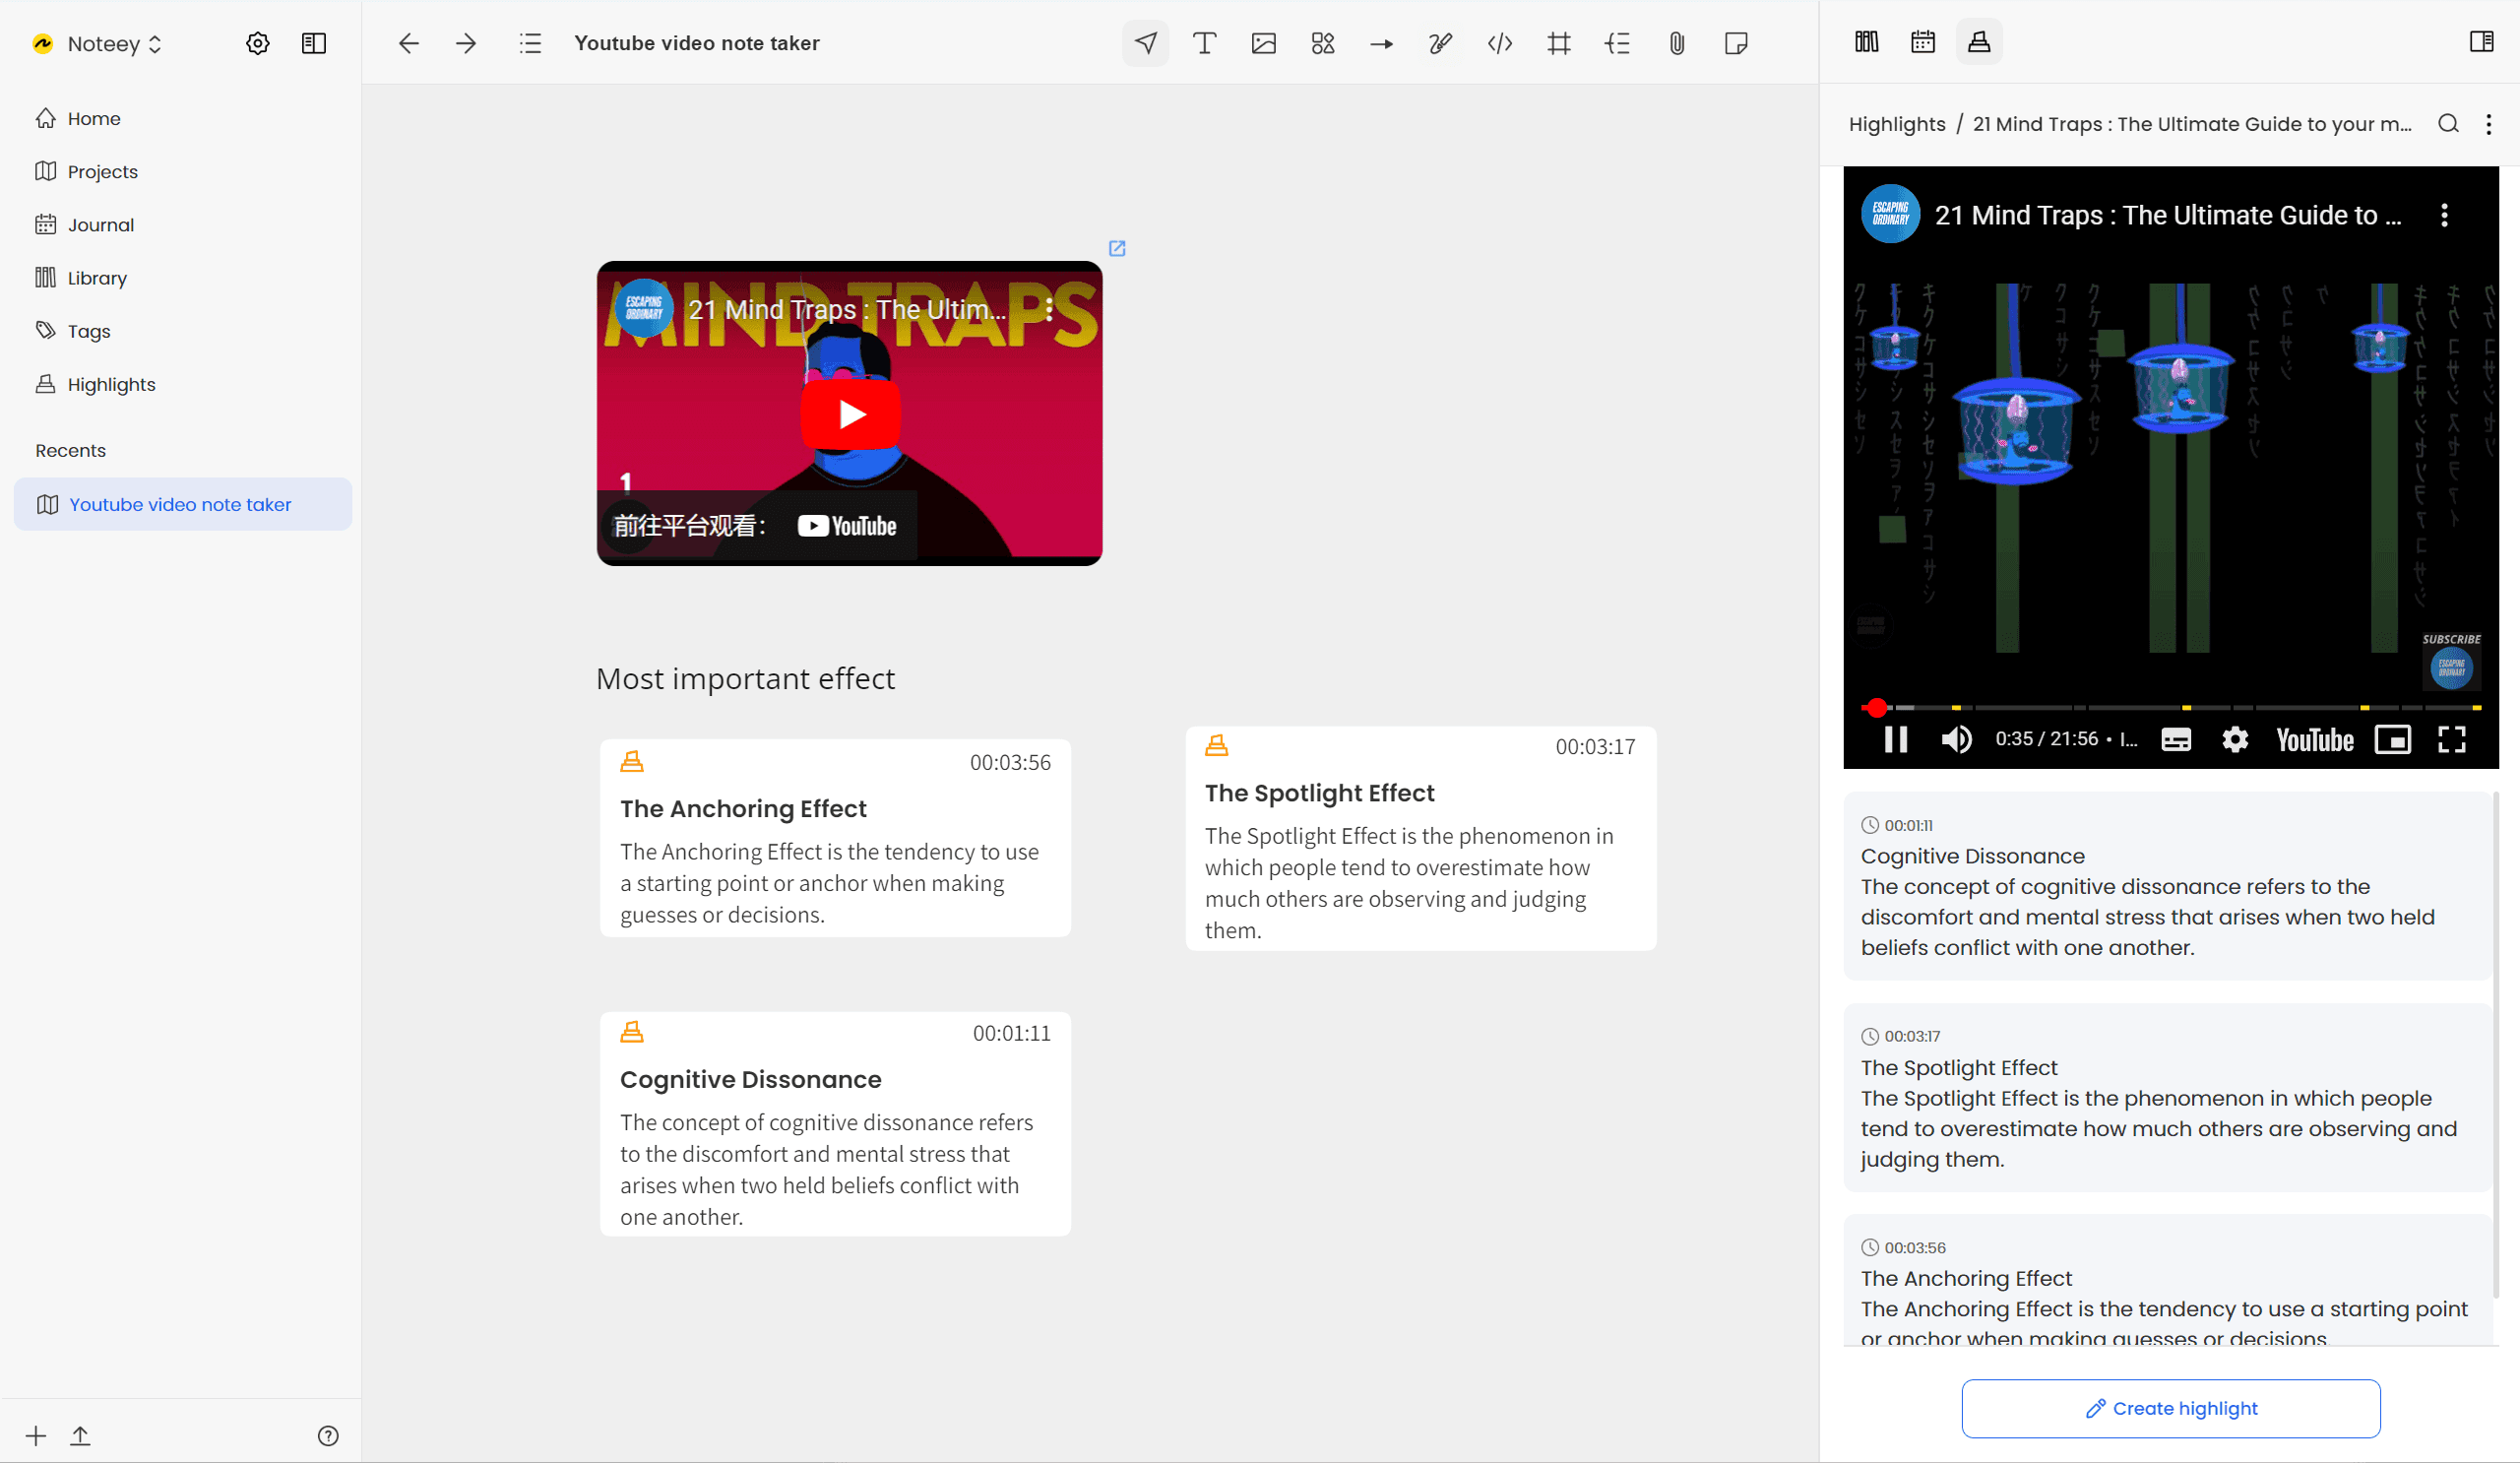Open side panel video more options
This screenshot has height=1463, width=2520.
tap(2444, 215)
